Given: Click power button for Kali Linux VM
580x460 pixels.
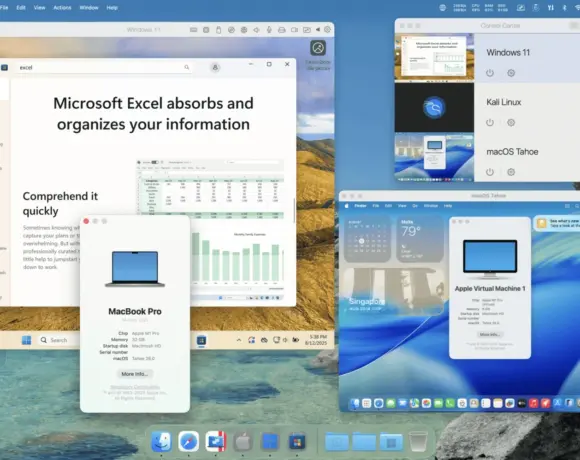Looking at the screenshot, I should click(x=490, y=122).
